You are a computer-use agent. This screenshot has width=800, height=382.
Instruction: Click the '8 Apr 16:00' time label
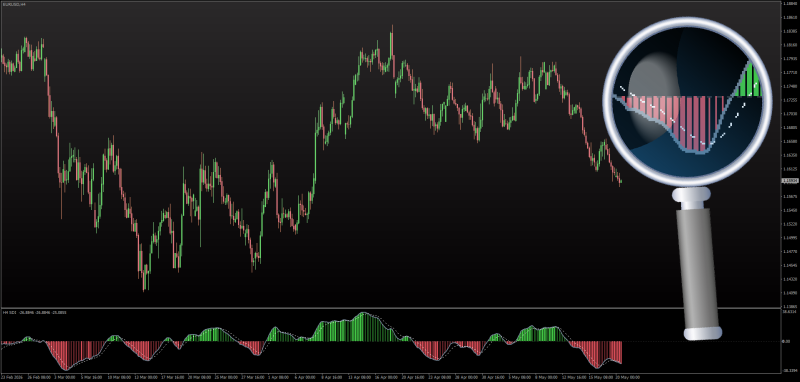(331, 378)
